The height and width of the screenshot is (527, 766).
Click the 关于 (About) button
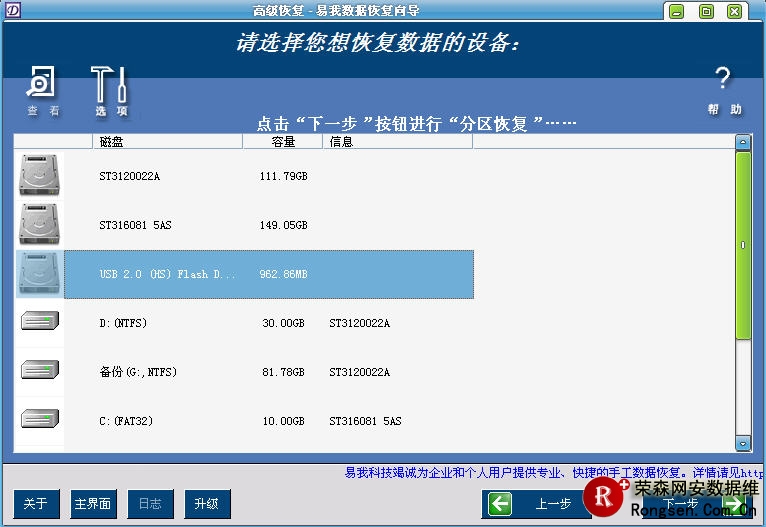point(36,503)
